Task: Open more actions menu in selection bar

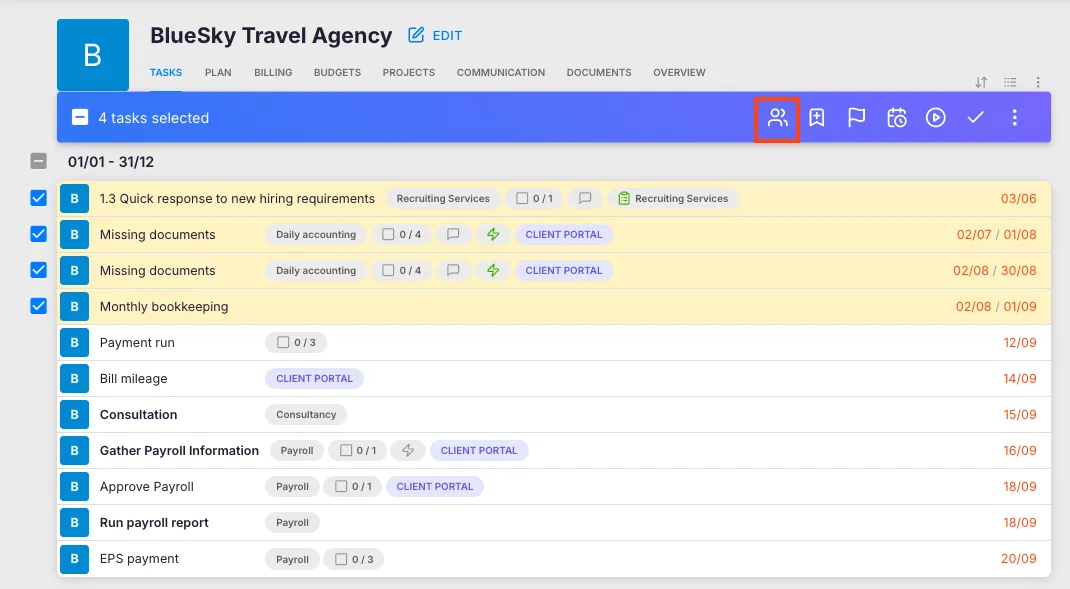Action: click(1014, 118)
